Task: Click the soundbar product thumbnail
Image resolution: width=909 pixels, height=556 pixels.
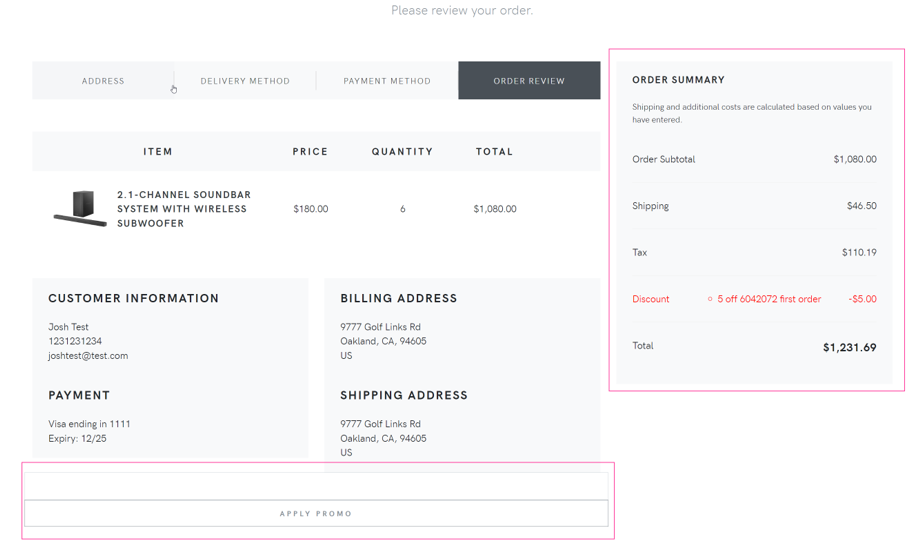Action: coord(81,209)
